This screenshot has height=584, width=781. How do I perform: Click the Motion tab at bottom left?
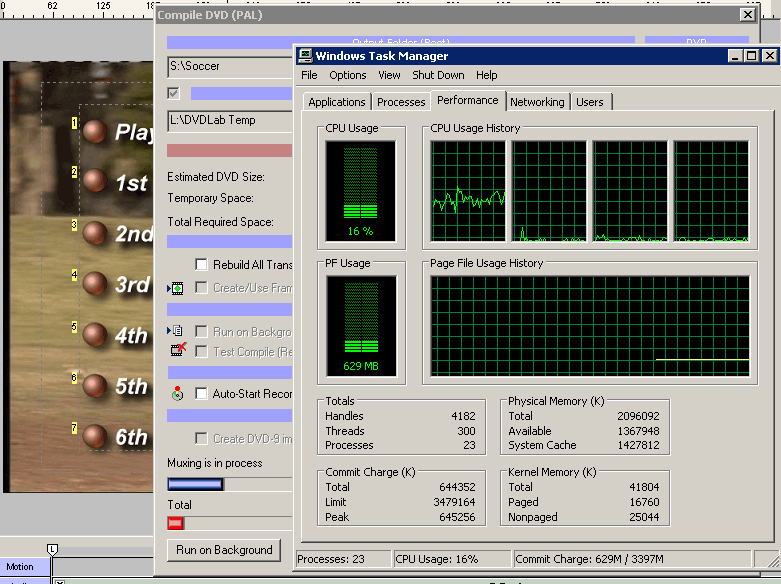[x=25, y=567]
